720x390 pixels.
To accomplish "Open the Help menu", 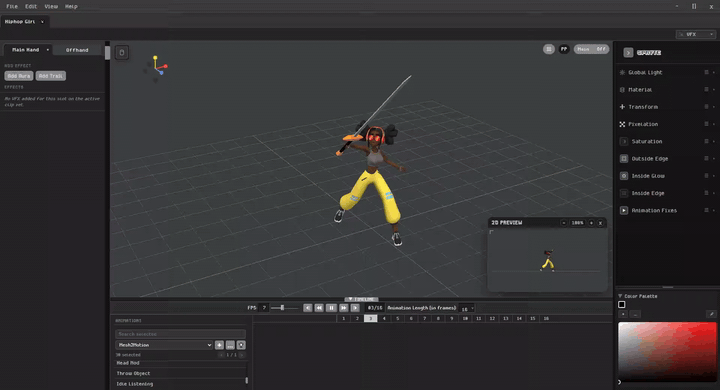I will pos(71,6).
